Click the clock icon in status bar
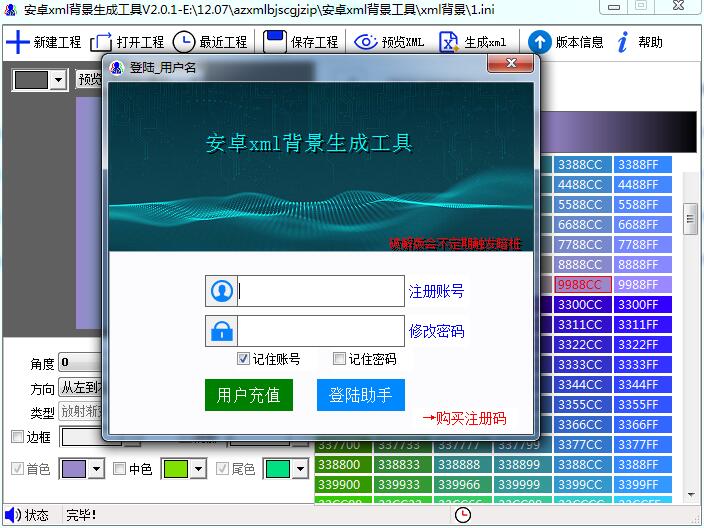Image resolution: width=704 pixels, height=528 pixels. (x=463, y=515)
